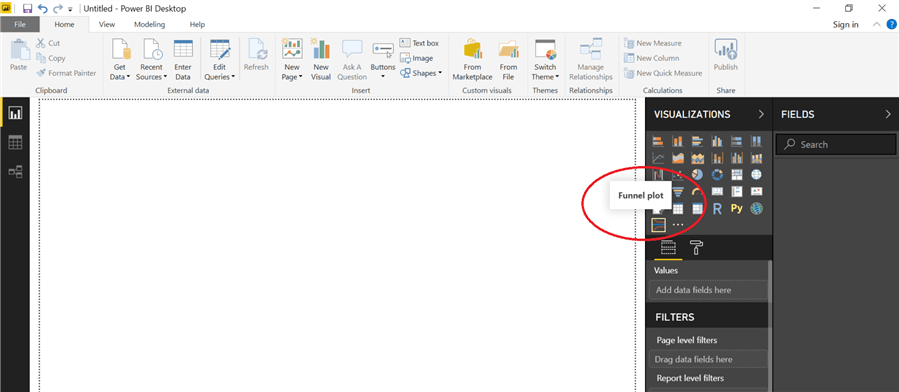Select the Multi-row card visual
Image resolution: width=899 pixels, height=392 pixels.
tap(737, 191)
